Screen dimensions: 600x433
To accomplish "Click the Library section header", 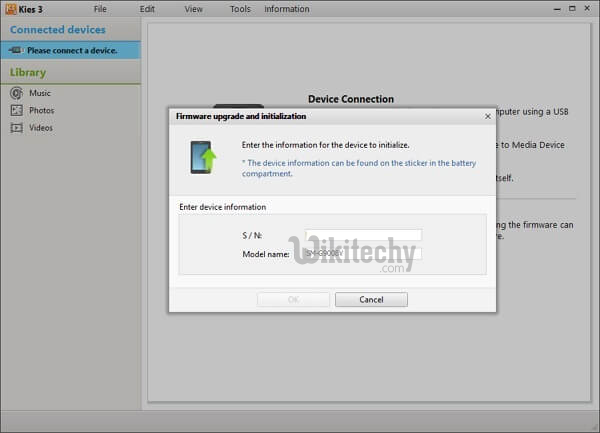I will (28, 72).
